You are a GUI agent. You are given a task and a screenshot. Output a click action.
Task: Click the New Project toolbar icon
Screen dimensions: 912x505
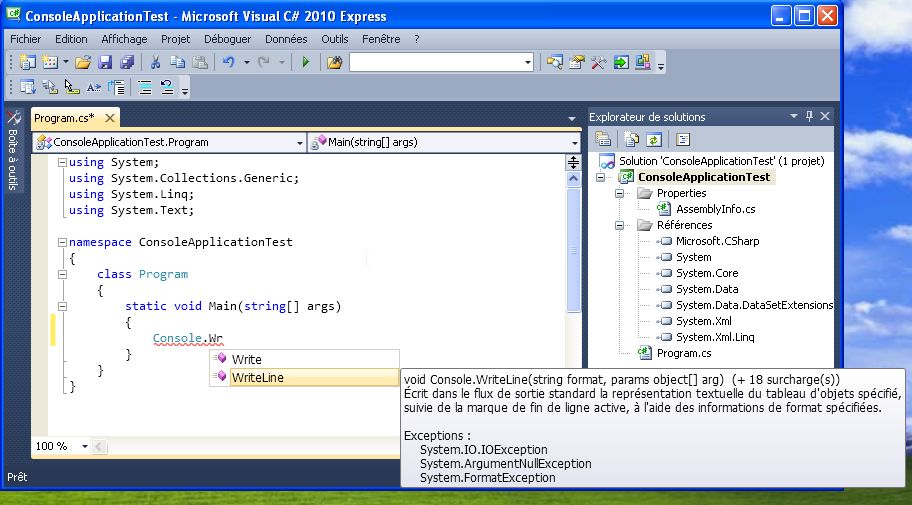(x=27, y=62)
